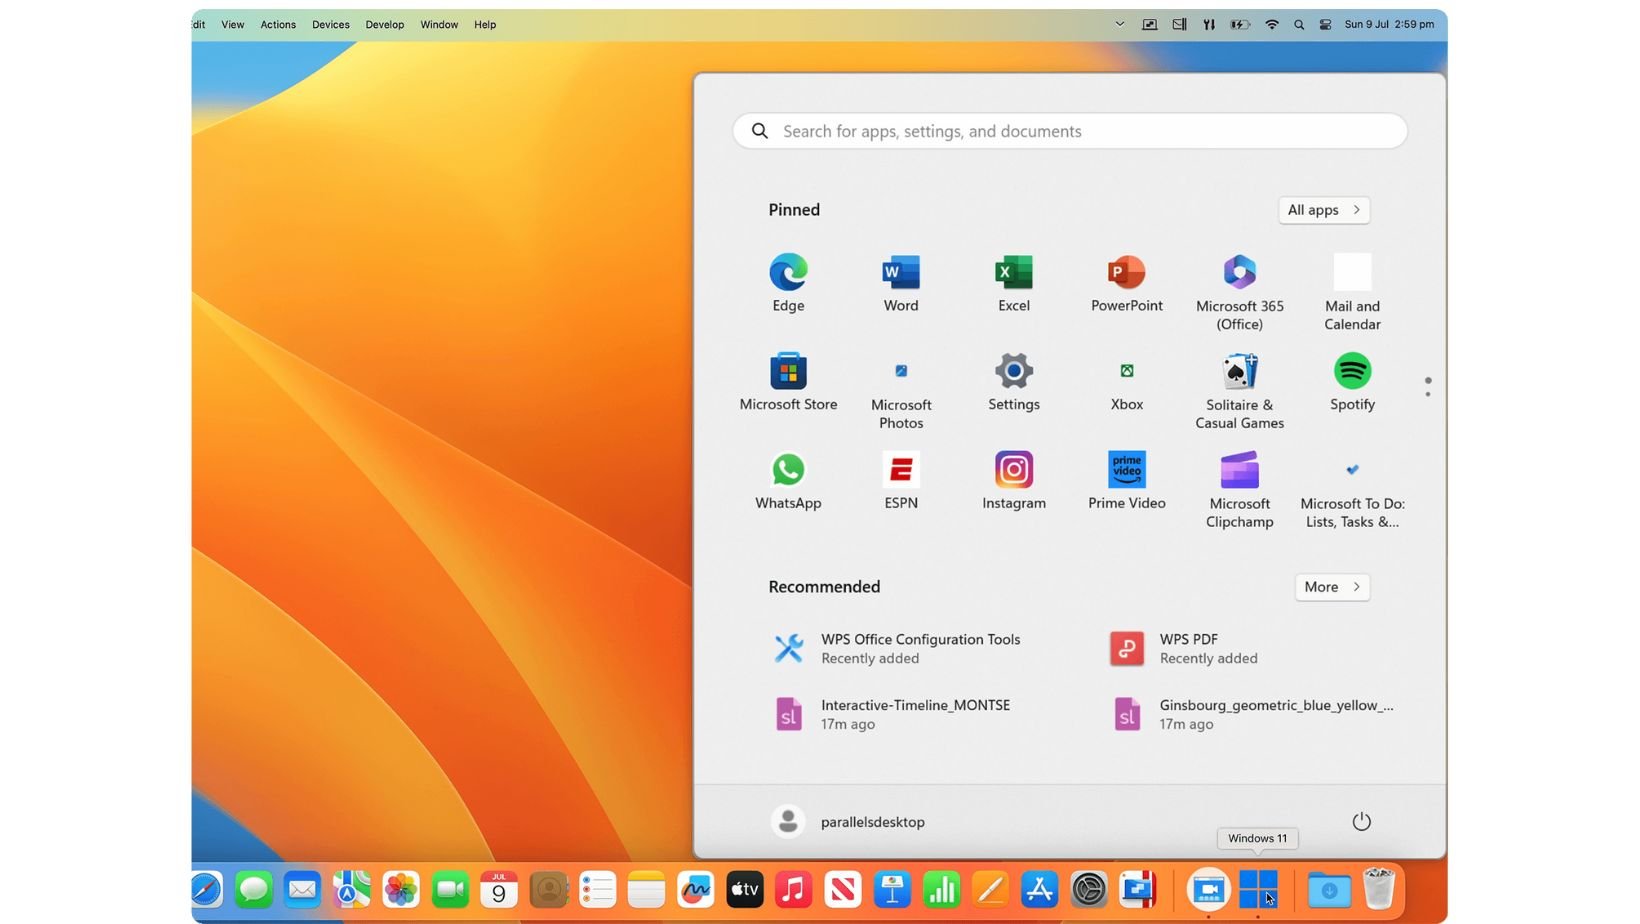Open Contacts from the Dock

tap(548, 889)
